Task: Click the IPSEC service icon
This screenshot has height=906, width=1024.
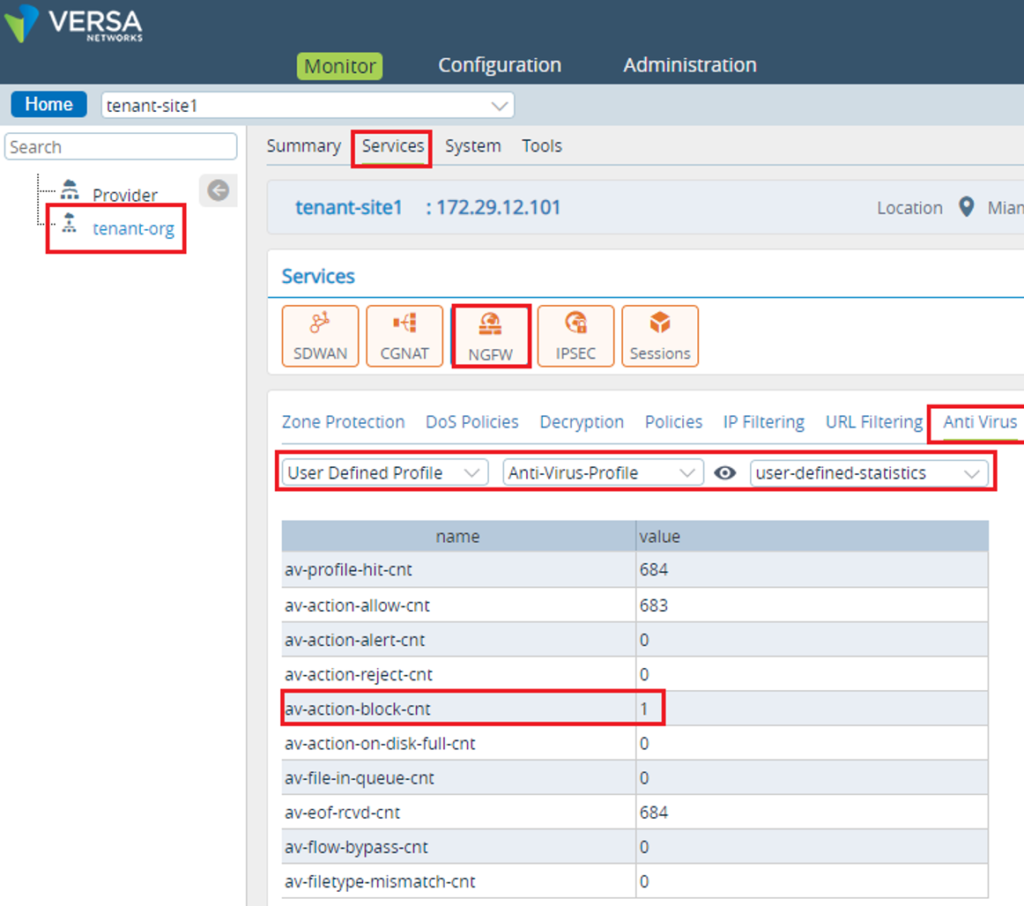Action: coord(576,336)
